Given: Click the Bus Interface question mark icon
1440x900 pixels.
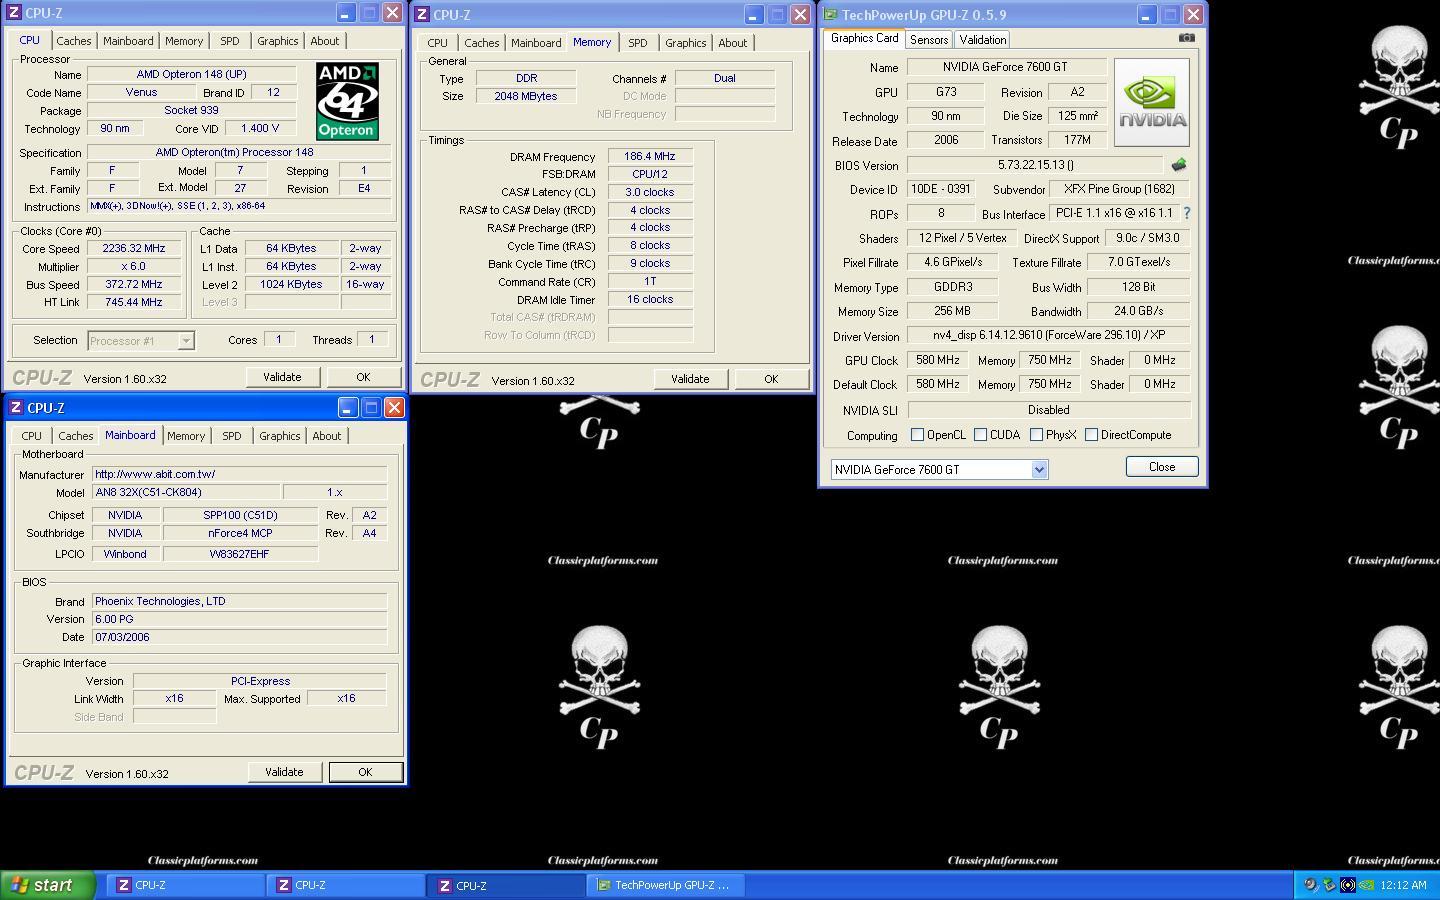Looking at the screenshot, I should coord(1187,213).
